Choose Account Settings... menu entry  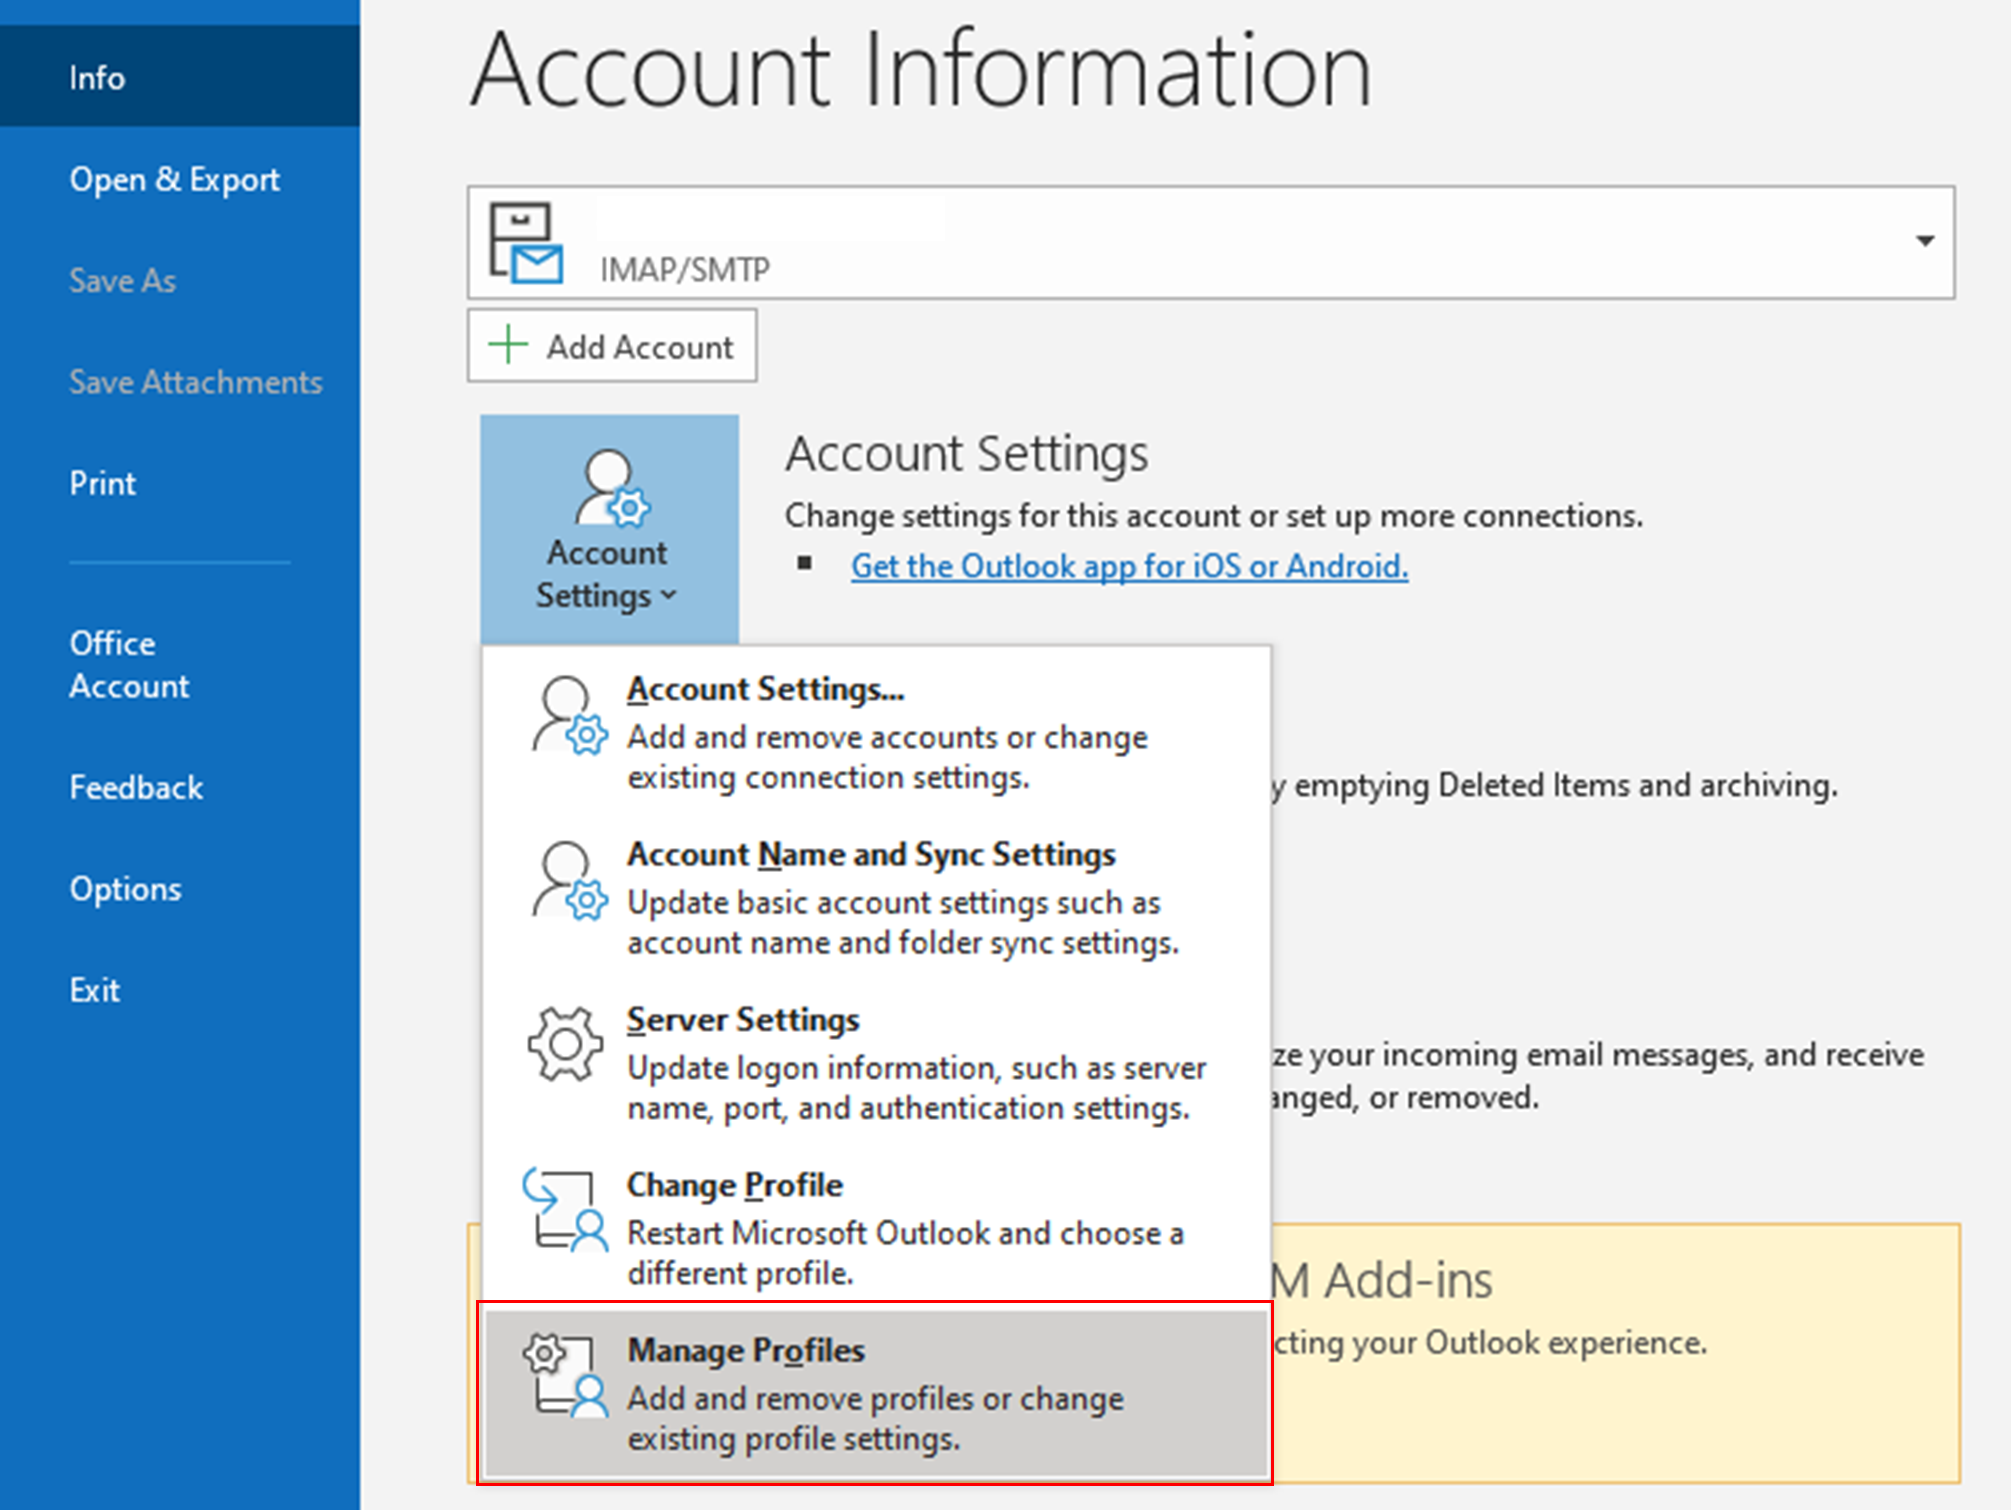pos(876,733)
